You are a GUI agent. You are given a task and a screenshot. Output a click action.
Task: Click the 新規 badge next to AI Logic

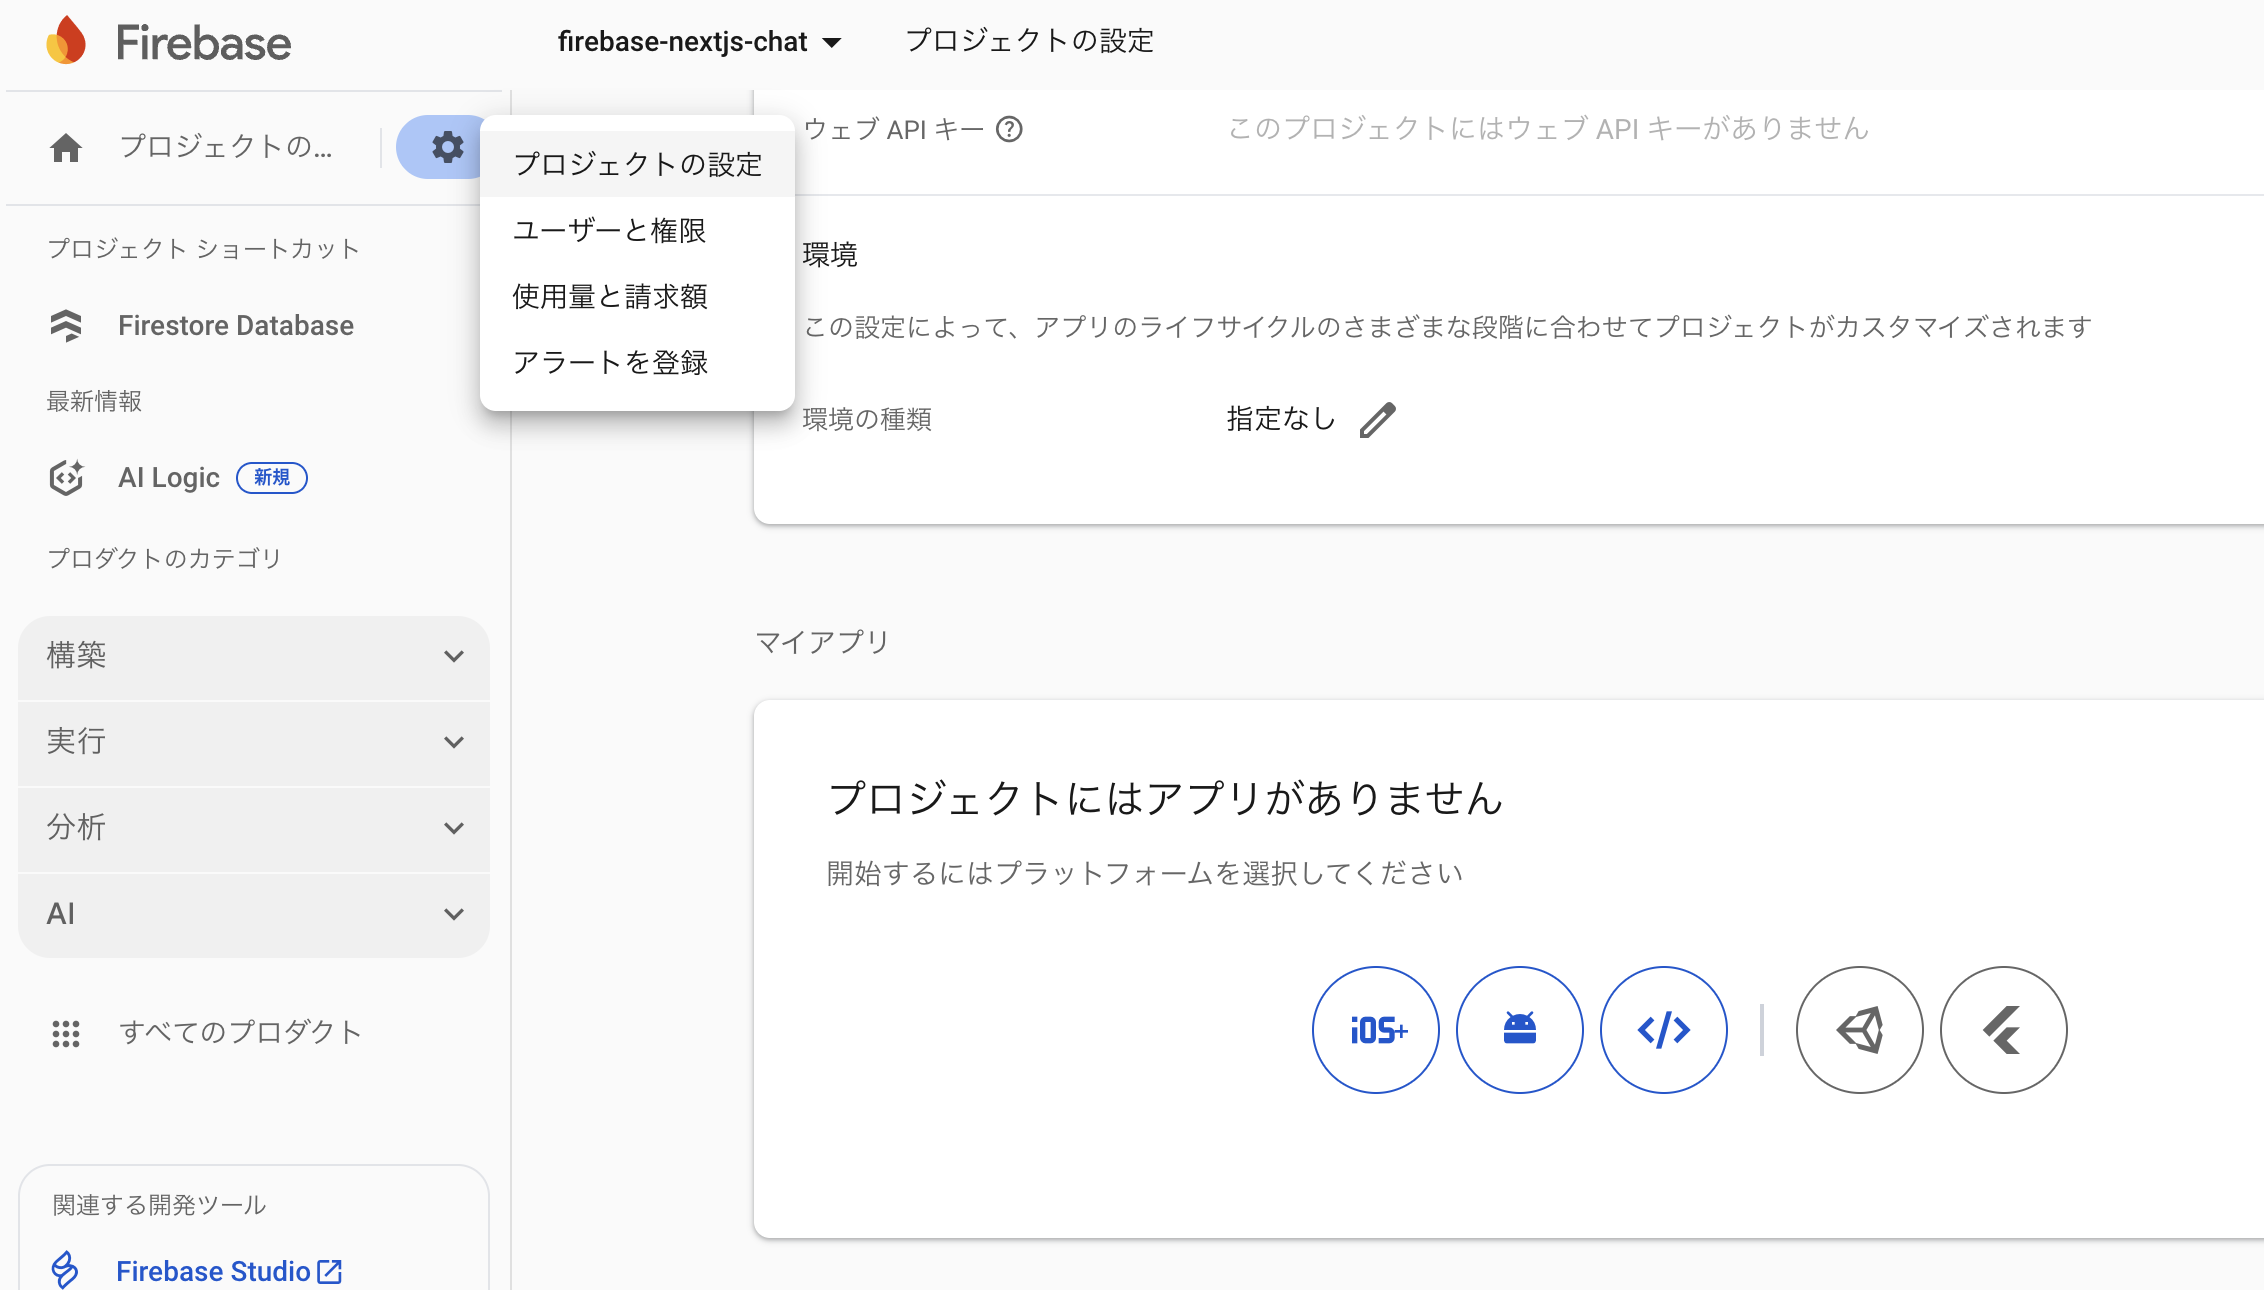[272, 478]
